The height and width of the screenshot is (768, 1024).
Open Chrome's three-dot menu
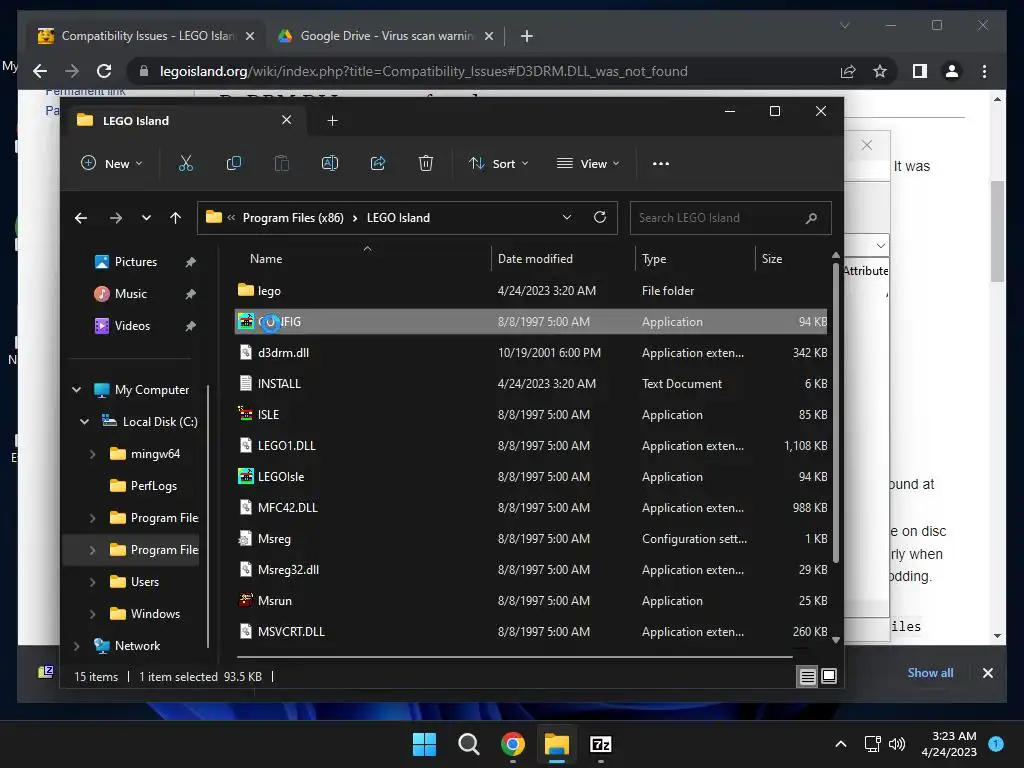pos(984,71)
